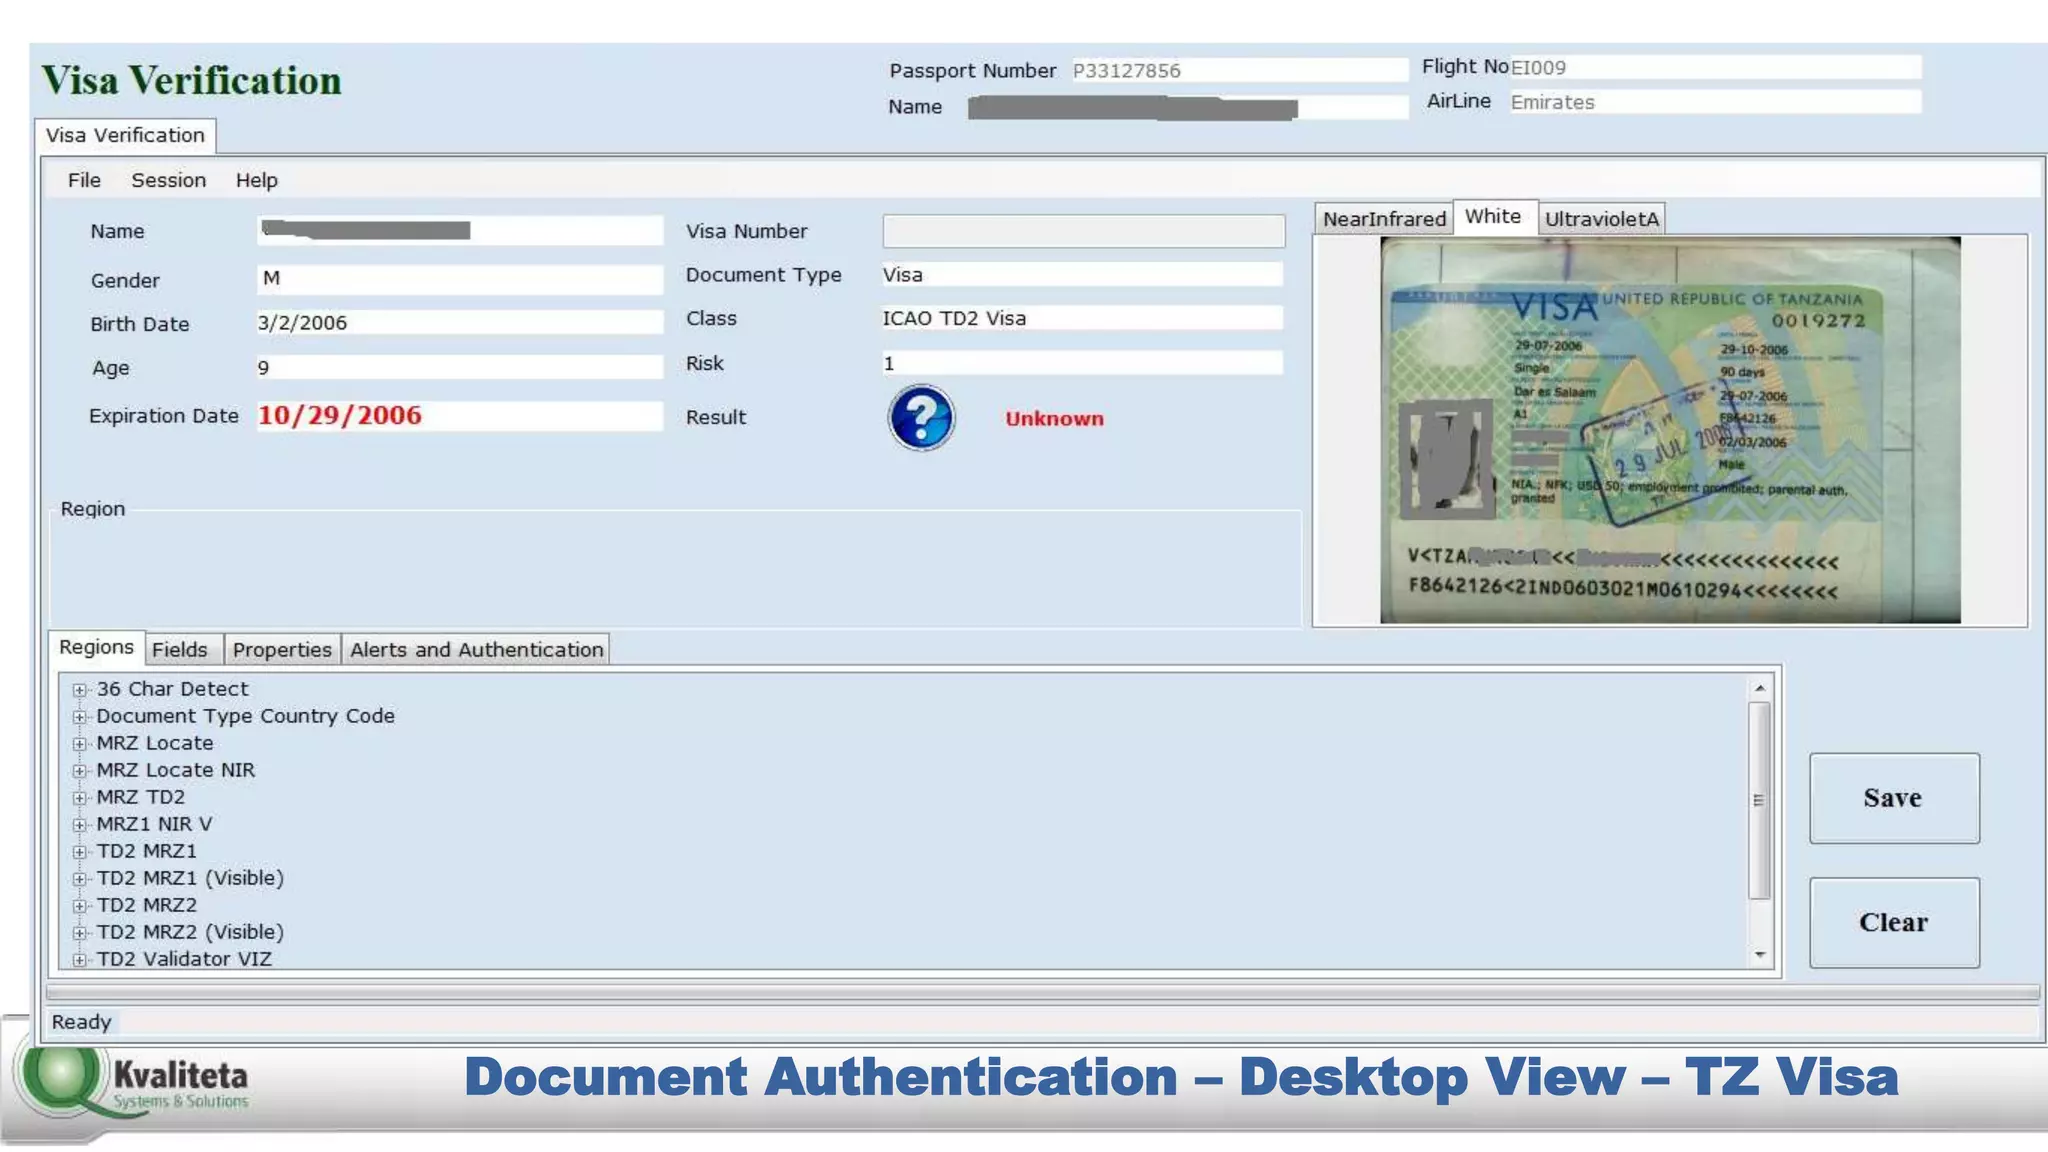2048x1152 pixels.
Task: Expand the TD2 MRZ2 (Visible) node
Action: pyautogui.click(x=80, y=933)
